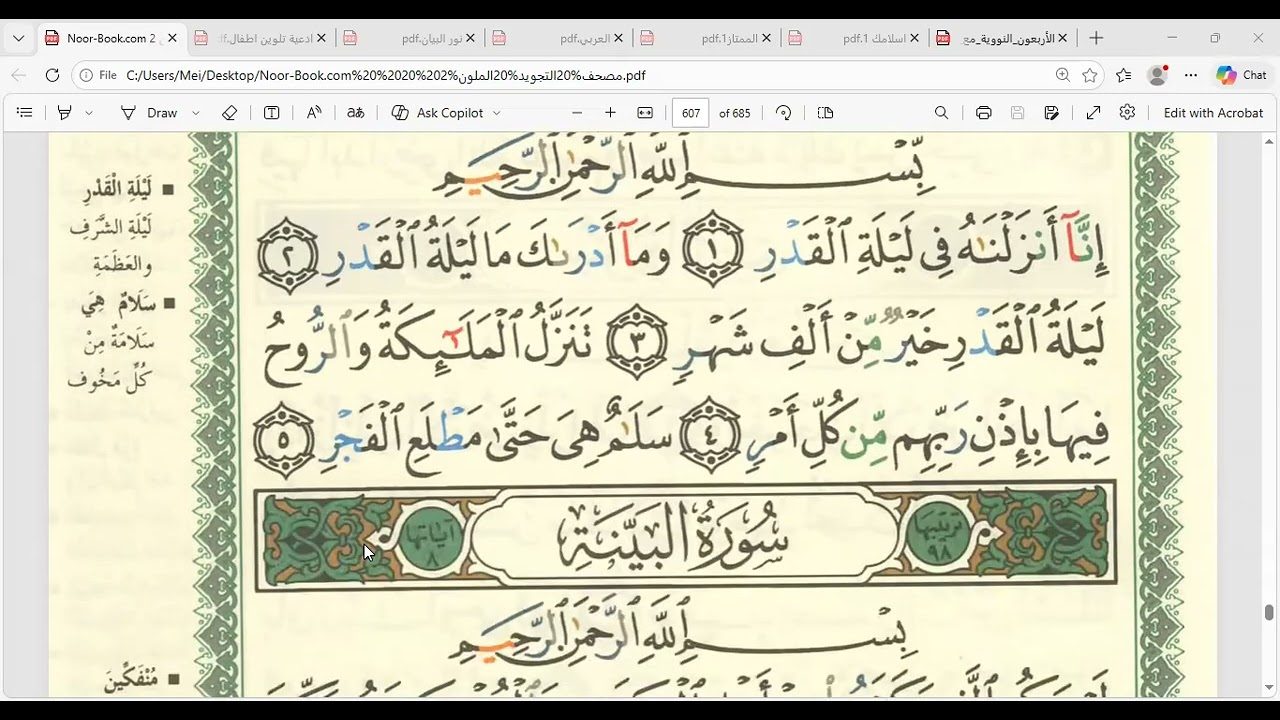
Task: Activate the Draw tool
Action: pyautogui.click(x=149, y=113)
